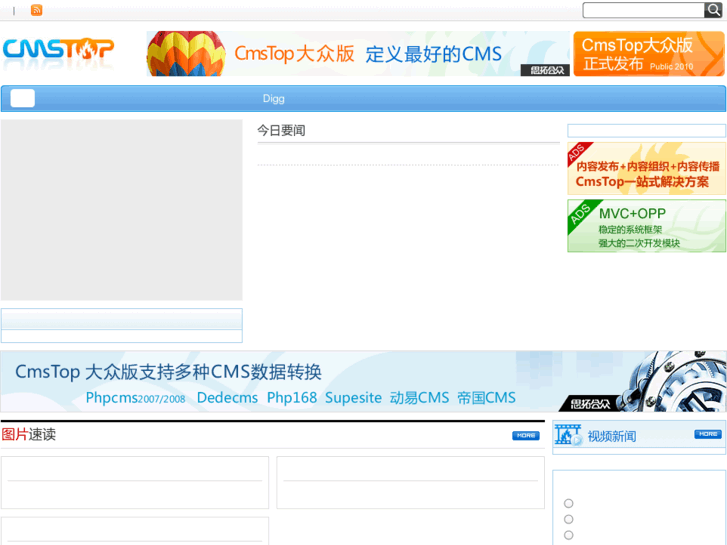The image size is (727, 545).
Task: Open the 视频新闻 section link
Action: (612, 436)
